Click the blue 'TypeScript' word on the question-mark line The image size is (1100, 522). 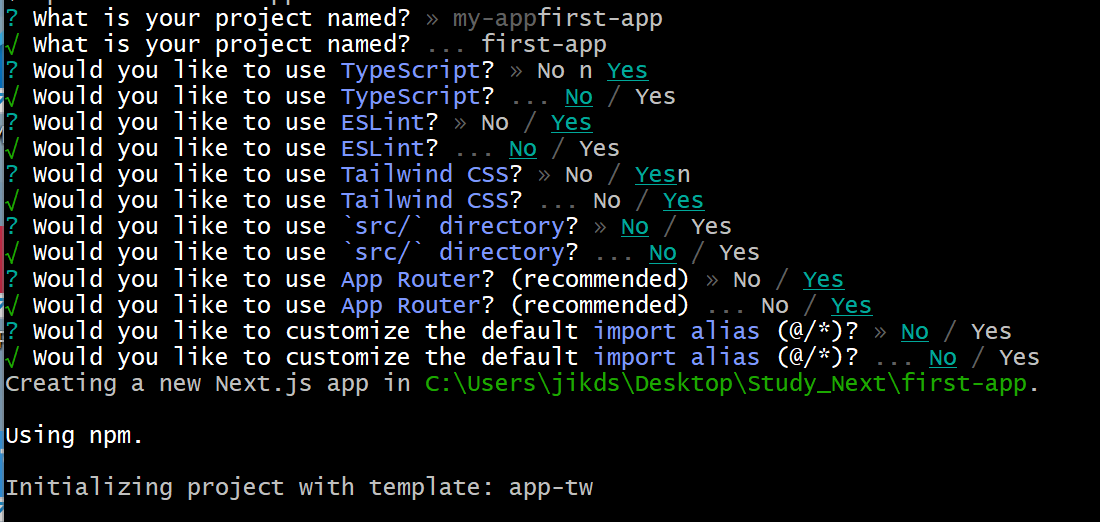410,71
